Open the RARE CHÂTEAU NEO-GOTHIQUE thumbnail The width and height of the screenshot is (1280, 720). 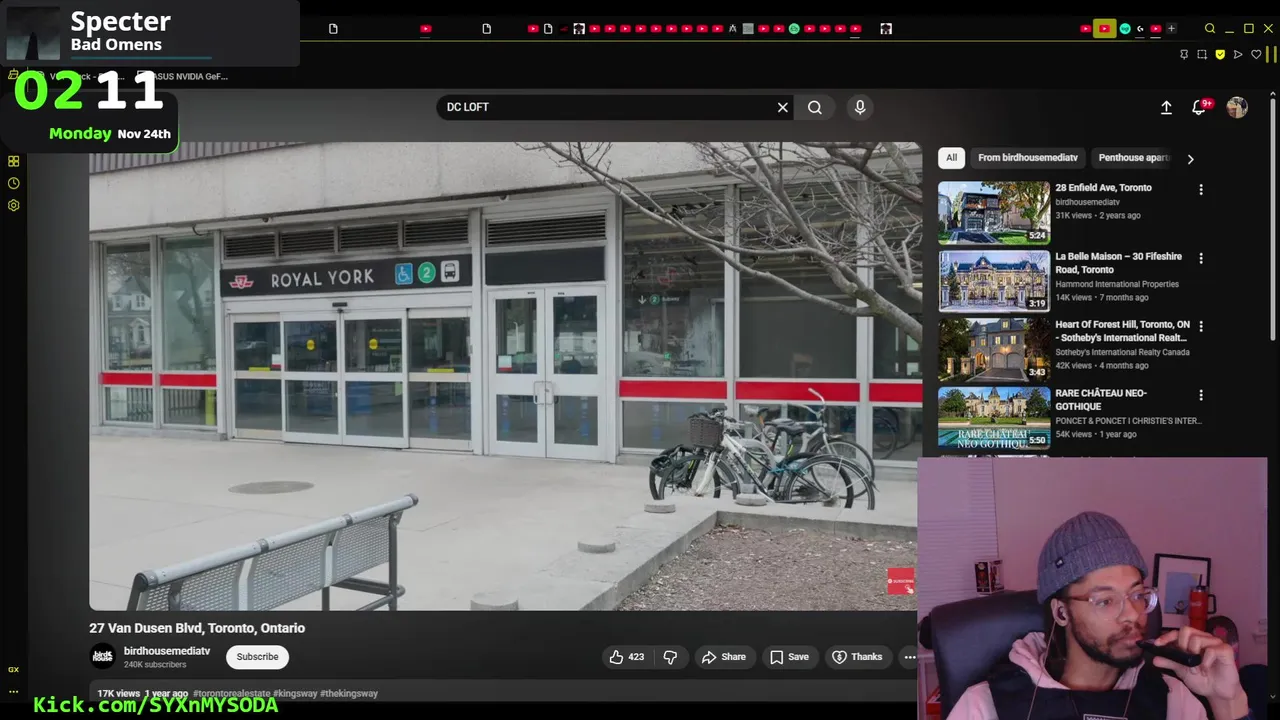[x=993, y=418]
